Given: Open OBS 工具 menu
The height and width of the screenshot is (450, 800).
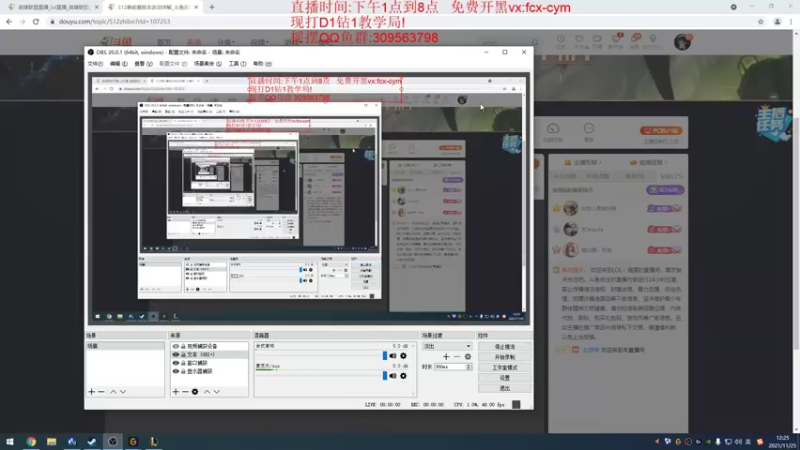Looking at the screenshot, I should (237, 64).
